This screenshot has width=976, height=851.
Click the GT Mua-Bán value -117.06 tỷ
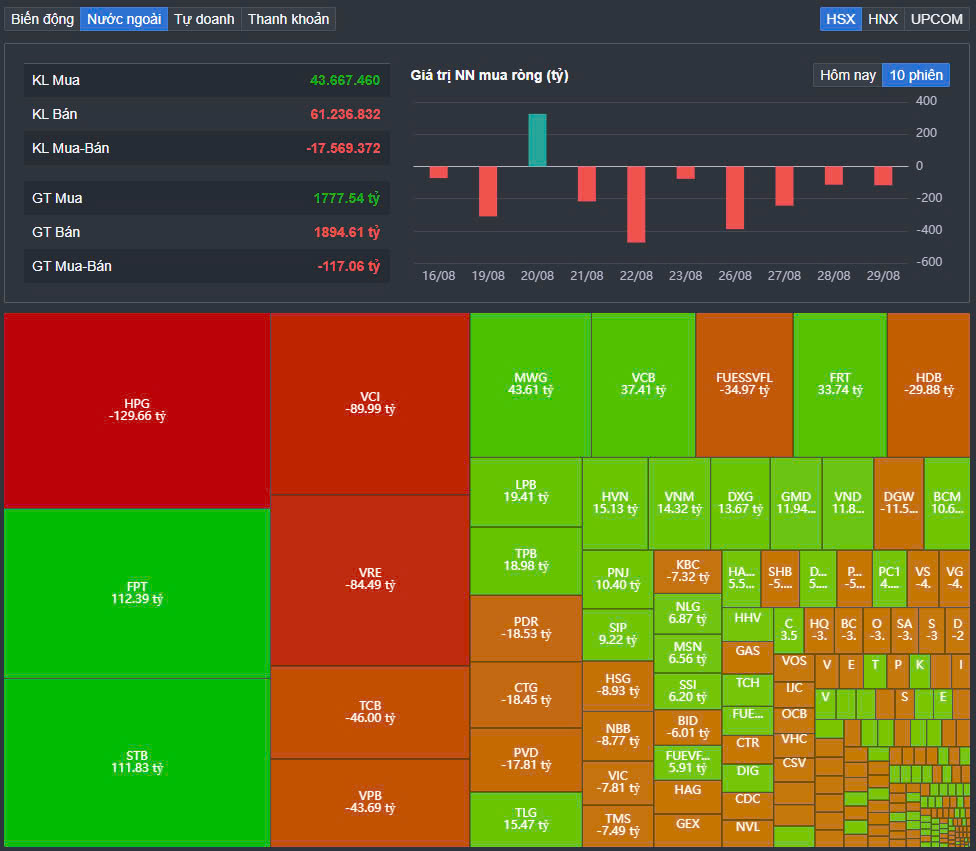click(x=349, y=266)
